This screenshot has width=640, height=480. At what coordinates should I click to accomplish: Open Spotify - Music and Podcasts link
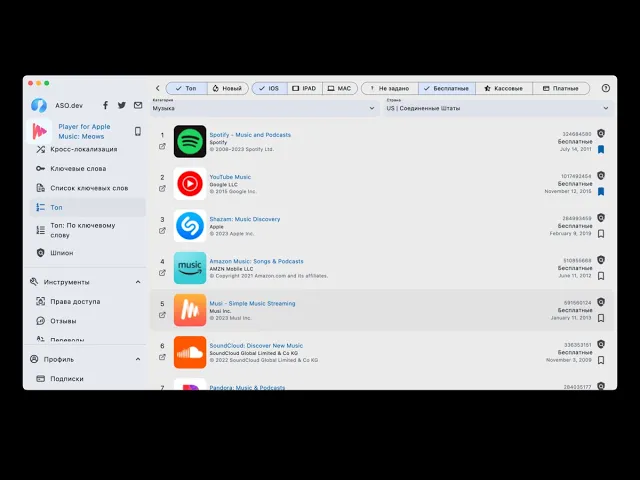tap(250, 135)
